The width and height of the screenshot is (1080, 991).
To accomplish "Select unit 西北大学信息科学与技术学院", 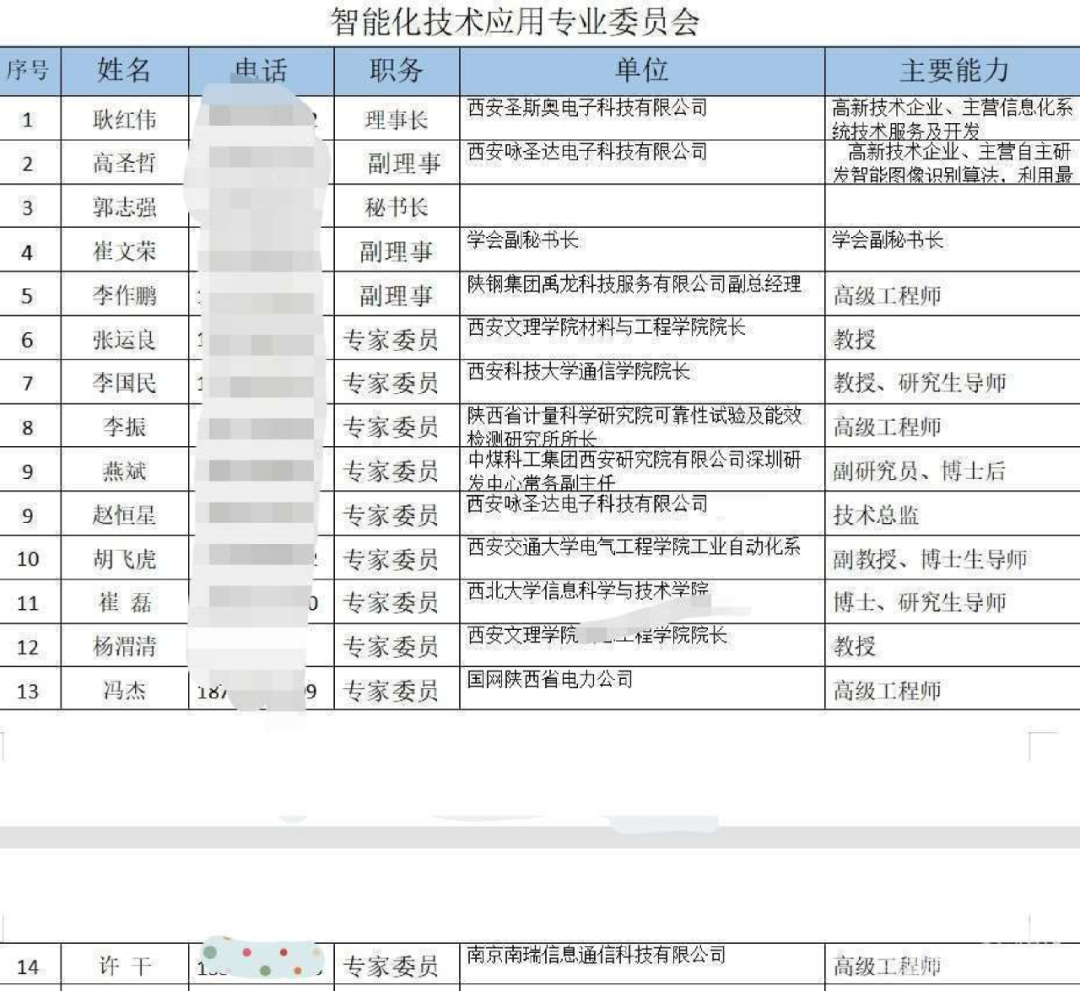I will coord(588,590).
